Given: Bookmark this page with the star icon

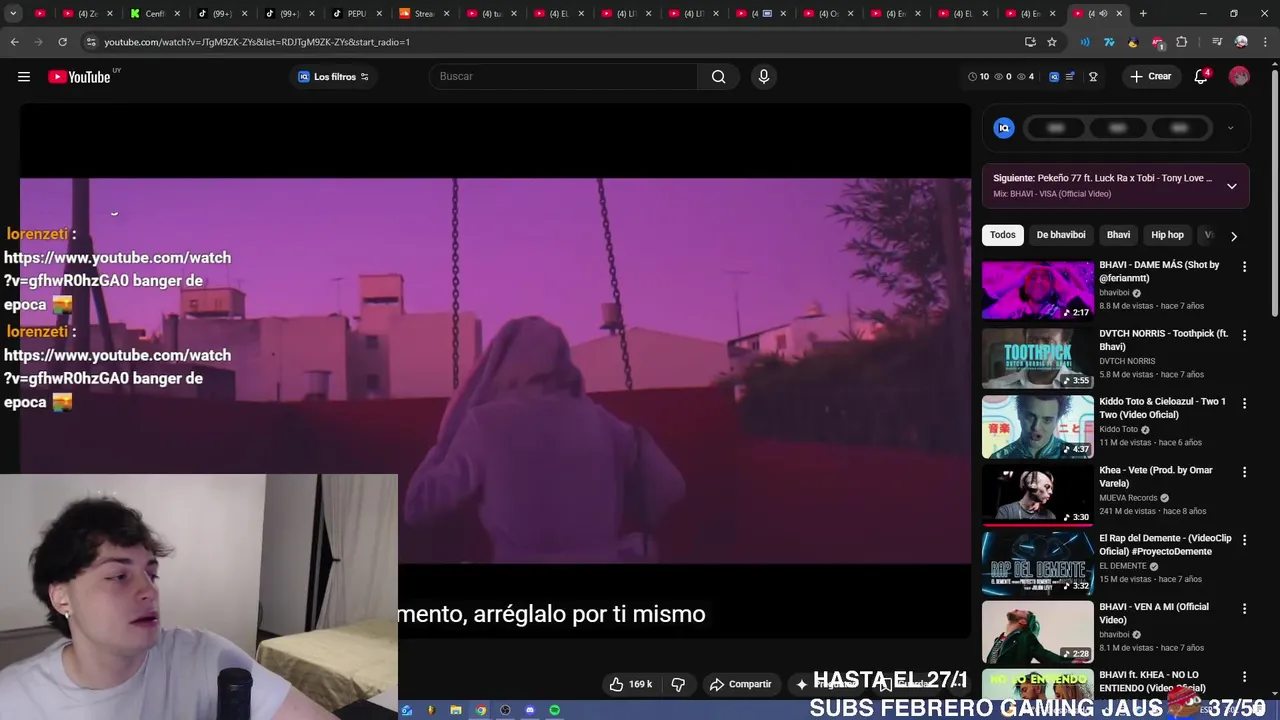Looking at the screenshot, I should point(1052,42).
